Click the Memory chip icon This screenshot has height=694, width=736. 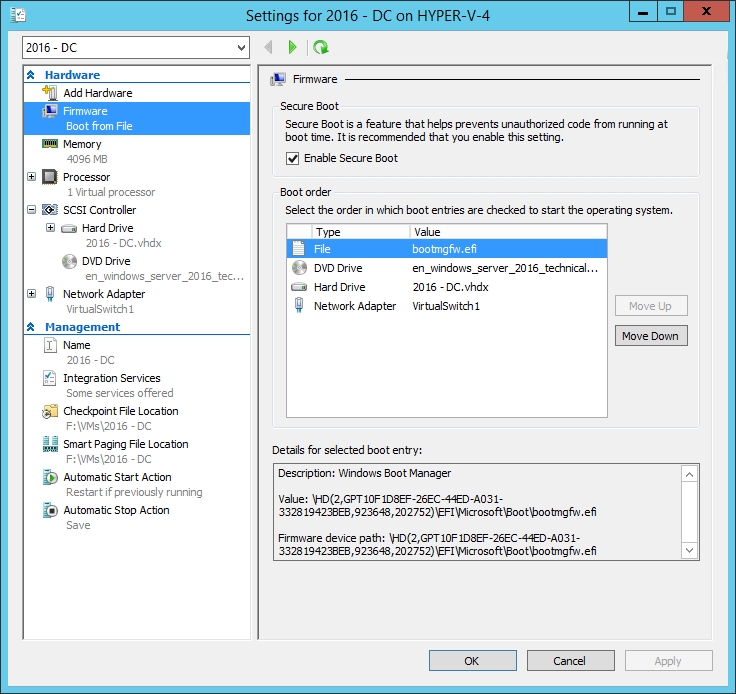coord(50,144)
